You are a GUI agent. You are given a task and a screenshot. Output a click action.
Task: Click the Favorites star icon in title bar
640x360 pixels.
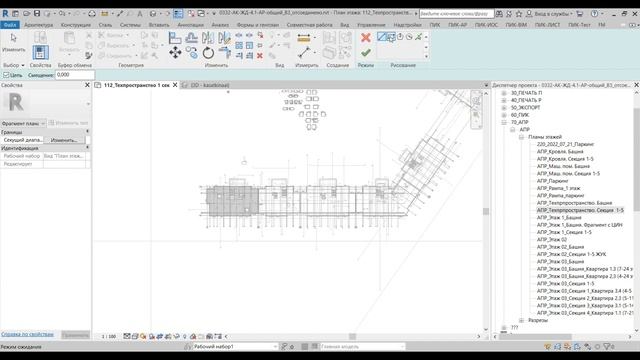point(519,13)
